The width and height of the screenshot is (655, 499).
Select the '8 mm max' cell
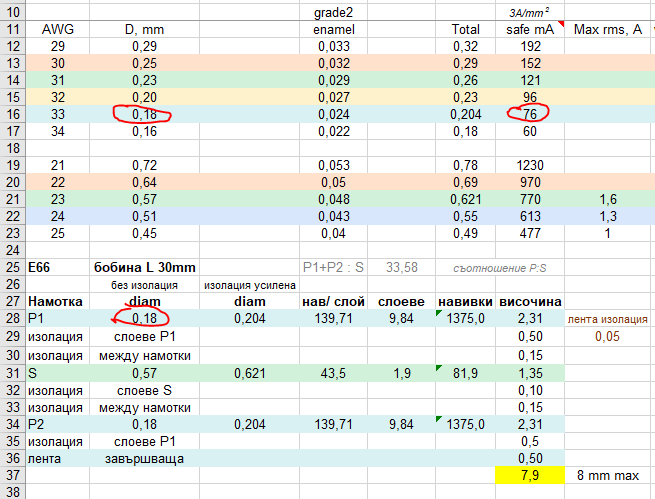608,473
